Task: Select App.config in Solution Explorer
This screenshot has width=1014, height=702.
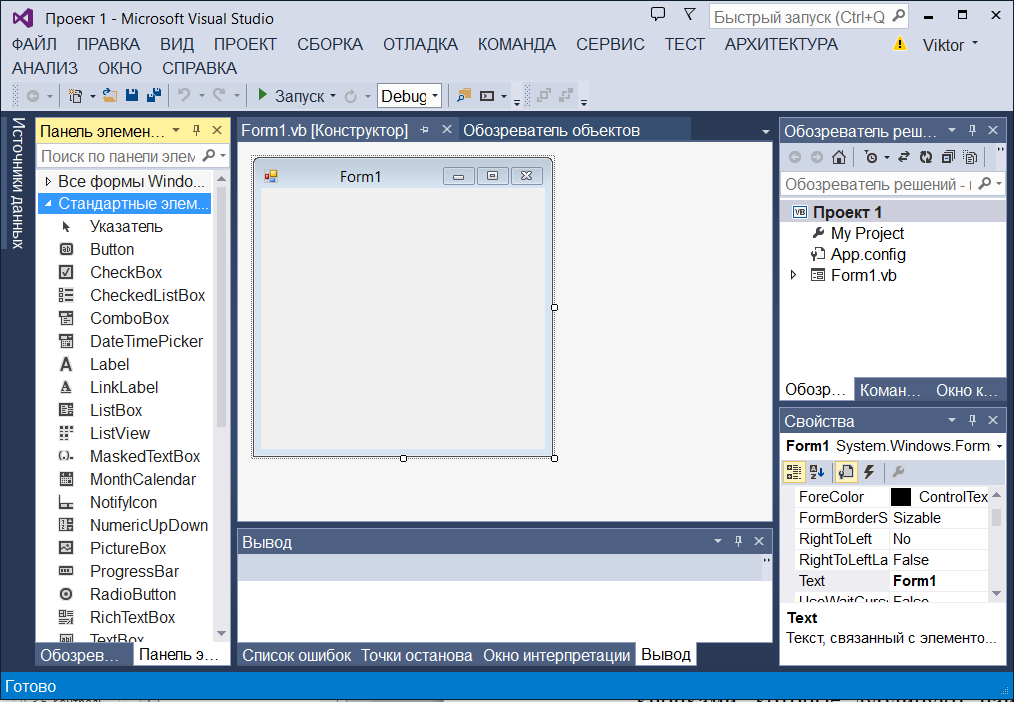Action: click(868, 255)
